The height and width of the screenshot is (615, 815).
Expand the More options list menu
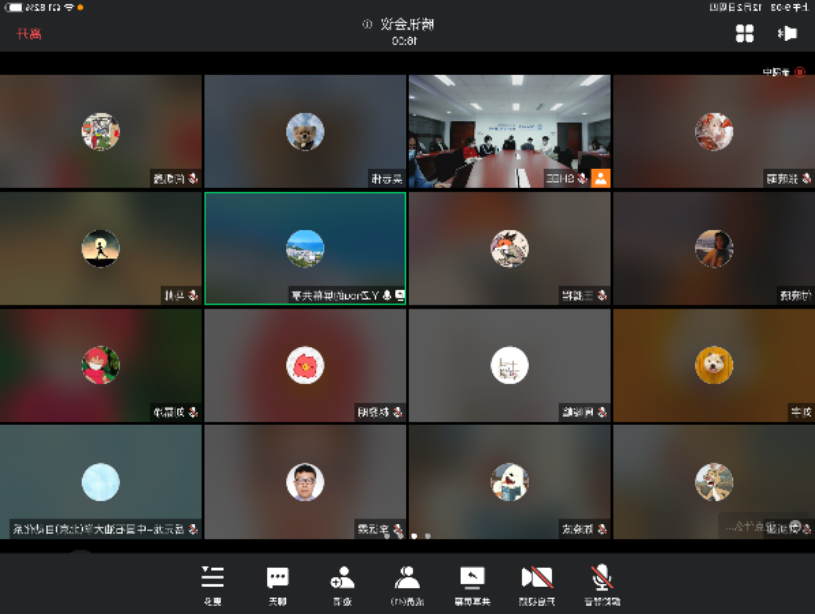coord(213,582)
